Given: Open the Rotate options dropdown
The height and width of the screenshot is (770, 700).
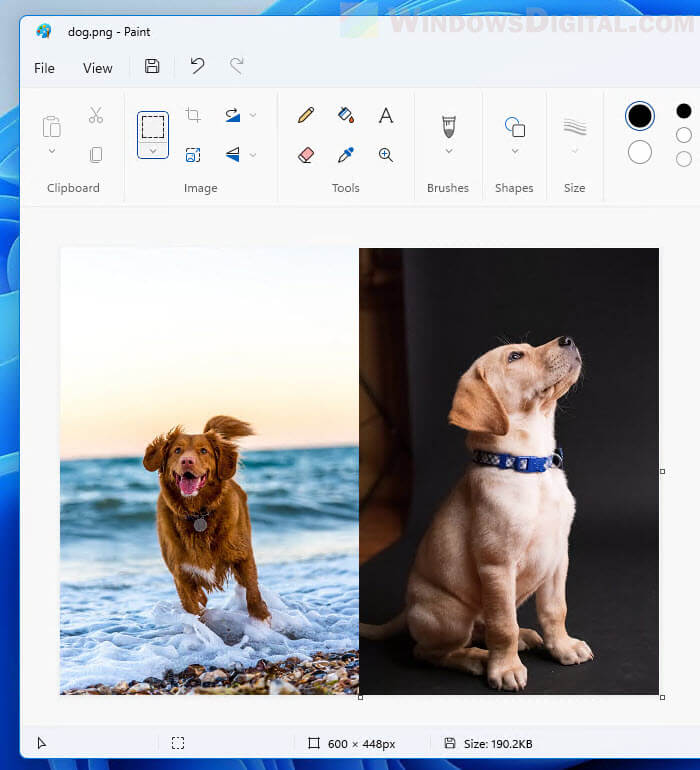Looking at the screenshot, I should [253, 115].
